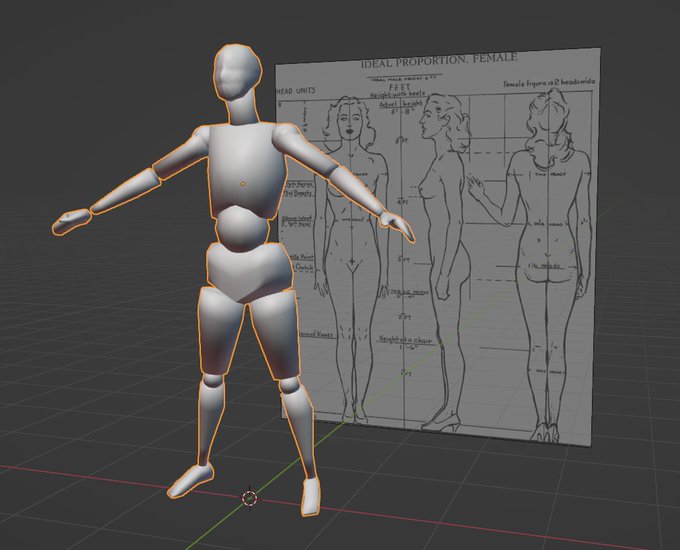Click the orange origin dot on the mannequin chest
Screen dimensions: 680x550
coord(243,184)
